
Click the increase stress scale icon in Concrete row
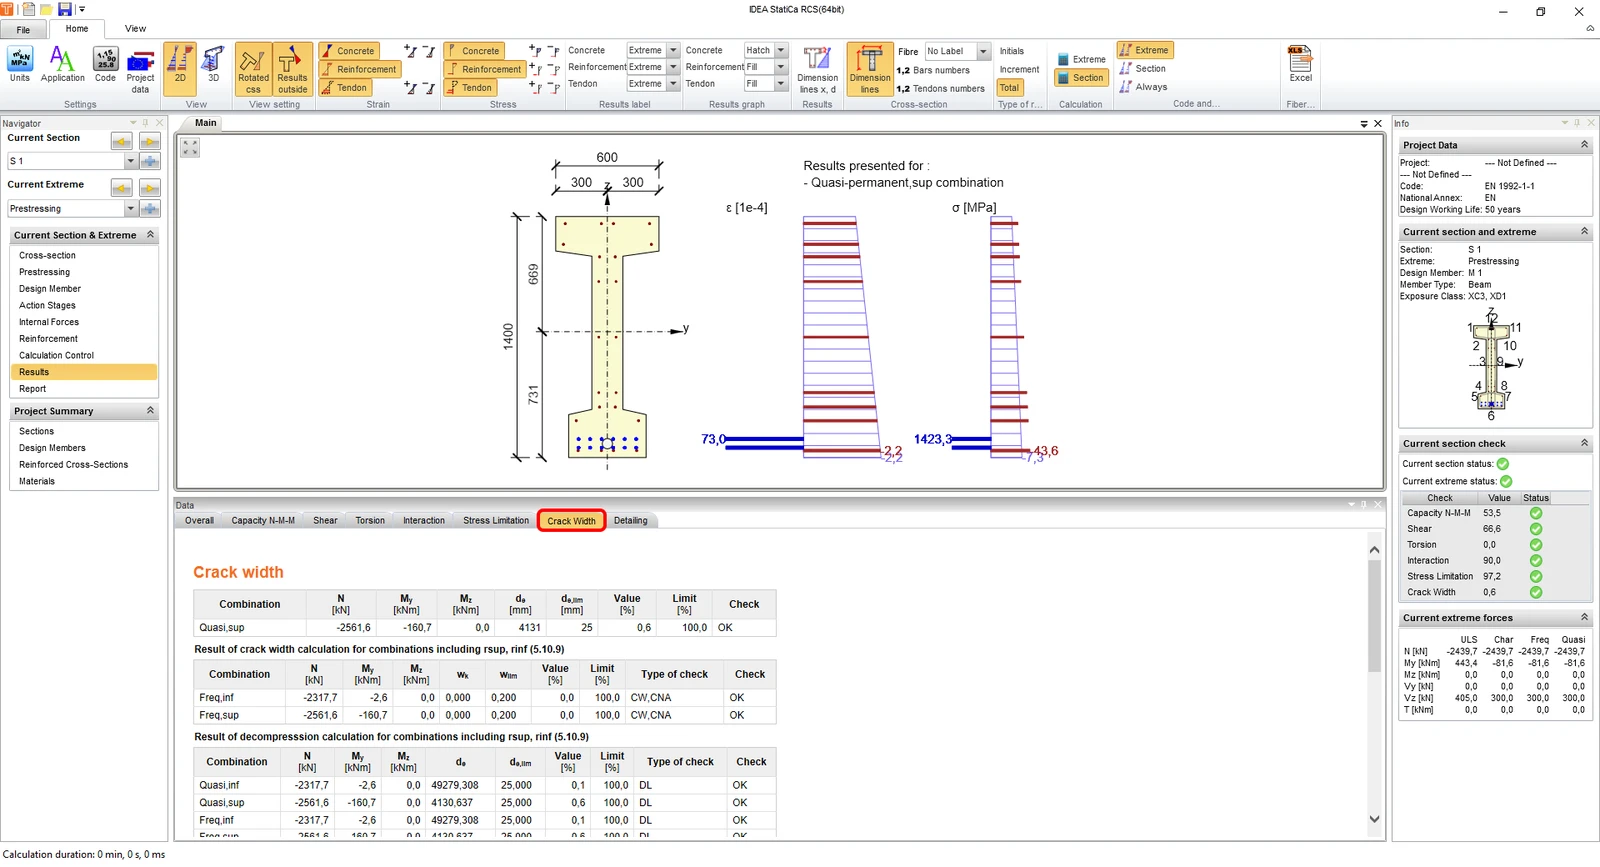click(x=535, y=50)
